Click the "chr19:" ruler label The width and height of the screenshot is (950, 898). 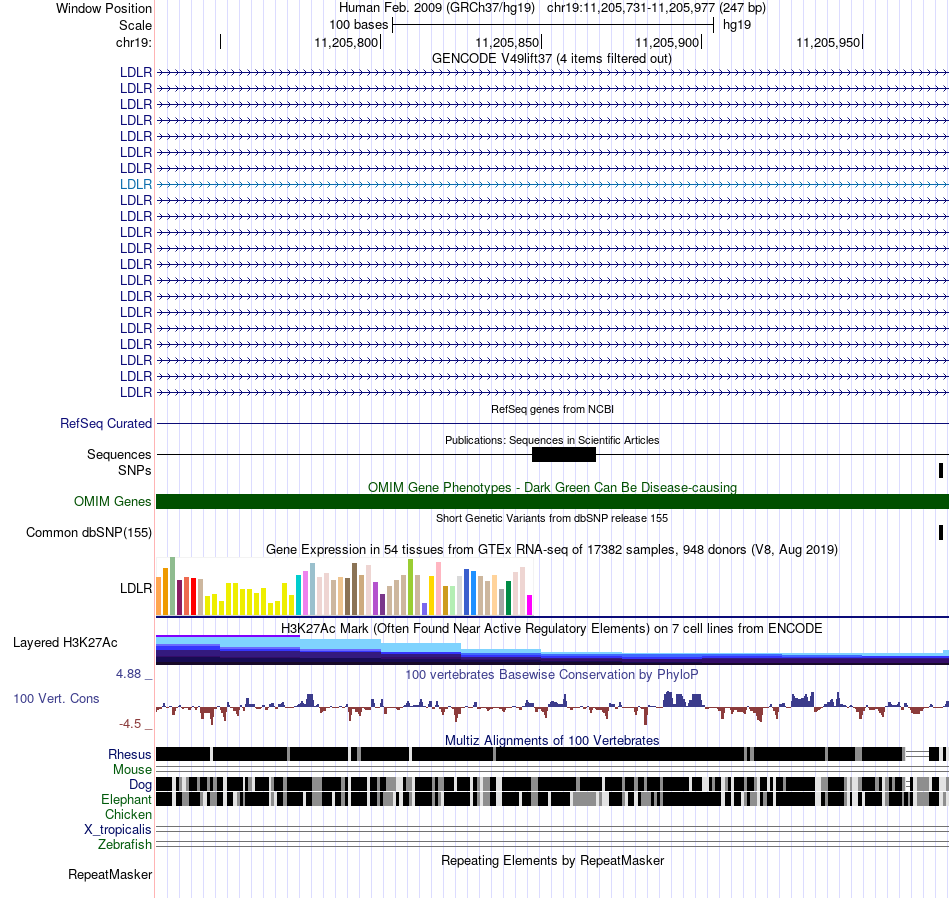(x=134, y=42)
